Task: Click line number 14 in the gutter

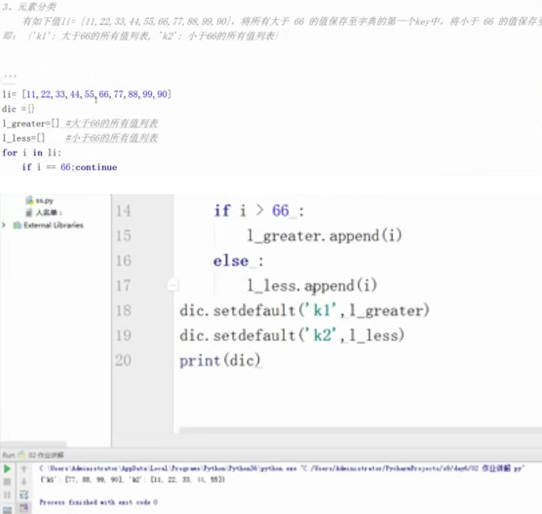Action: pos(123,211)
